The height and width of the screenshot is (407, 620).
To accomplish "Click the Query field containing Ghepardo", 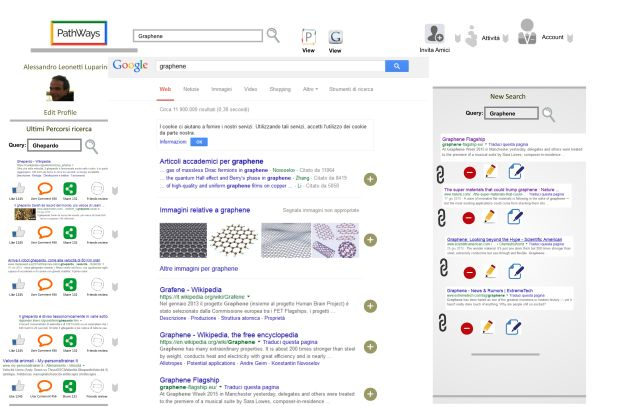I will pyautogui.click(x=54, y=146).
